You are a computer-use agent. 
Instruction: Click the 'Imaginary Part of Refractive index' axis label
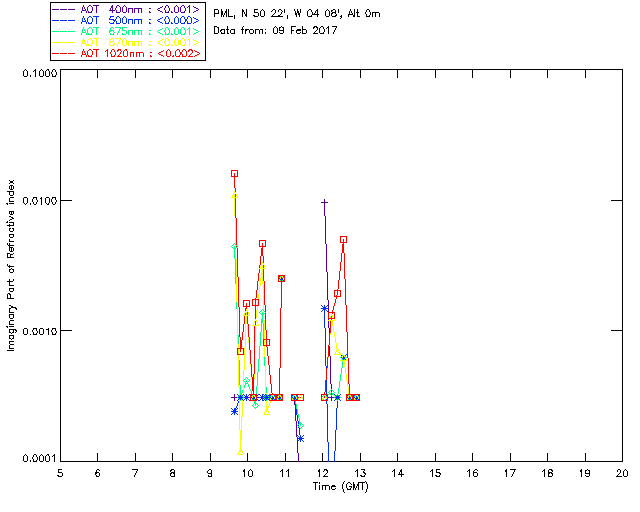click(x=11, y=265)
